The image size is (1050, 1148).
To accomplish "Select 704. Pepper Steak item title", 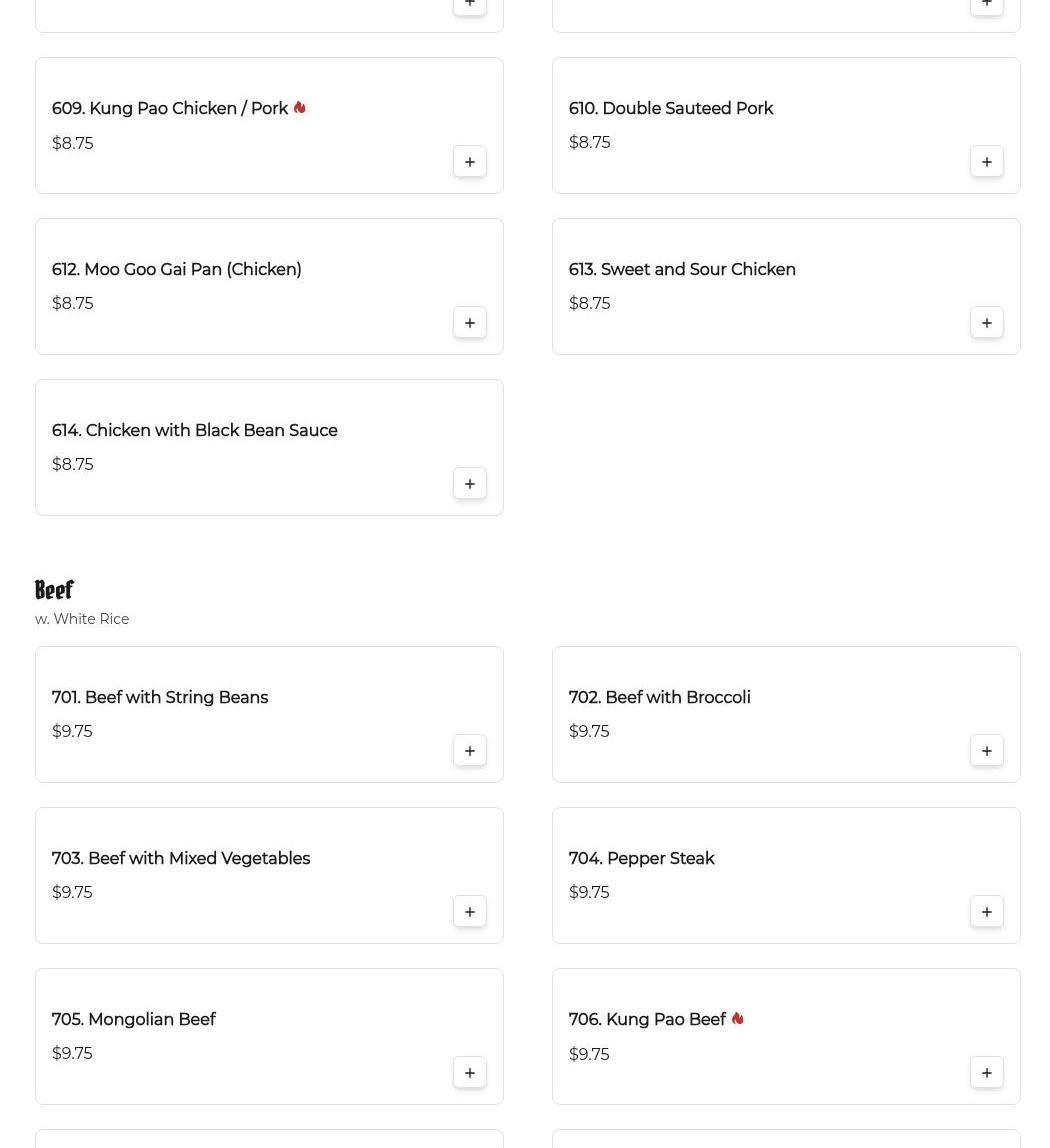I will 641,859.
